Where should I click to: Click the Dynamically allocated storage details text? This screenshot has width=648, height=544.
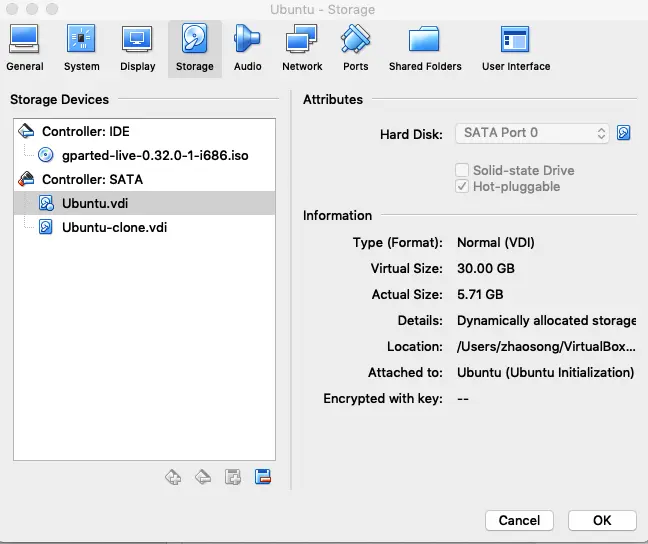click(x=546, y=320)
